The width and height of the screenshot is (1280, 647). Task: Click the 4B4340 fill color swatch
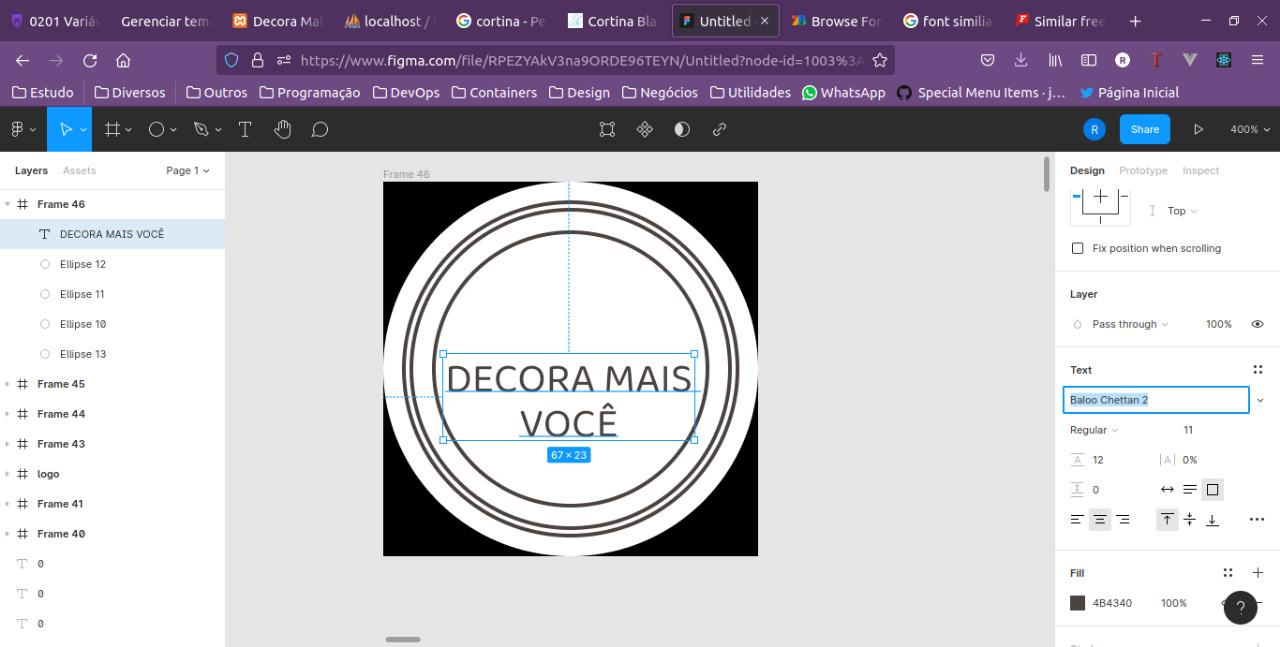(x=1077, y=602)
